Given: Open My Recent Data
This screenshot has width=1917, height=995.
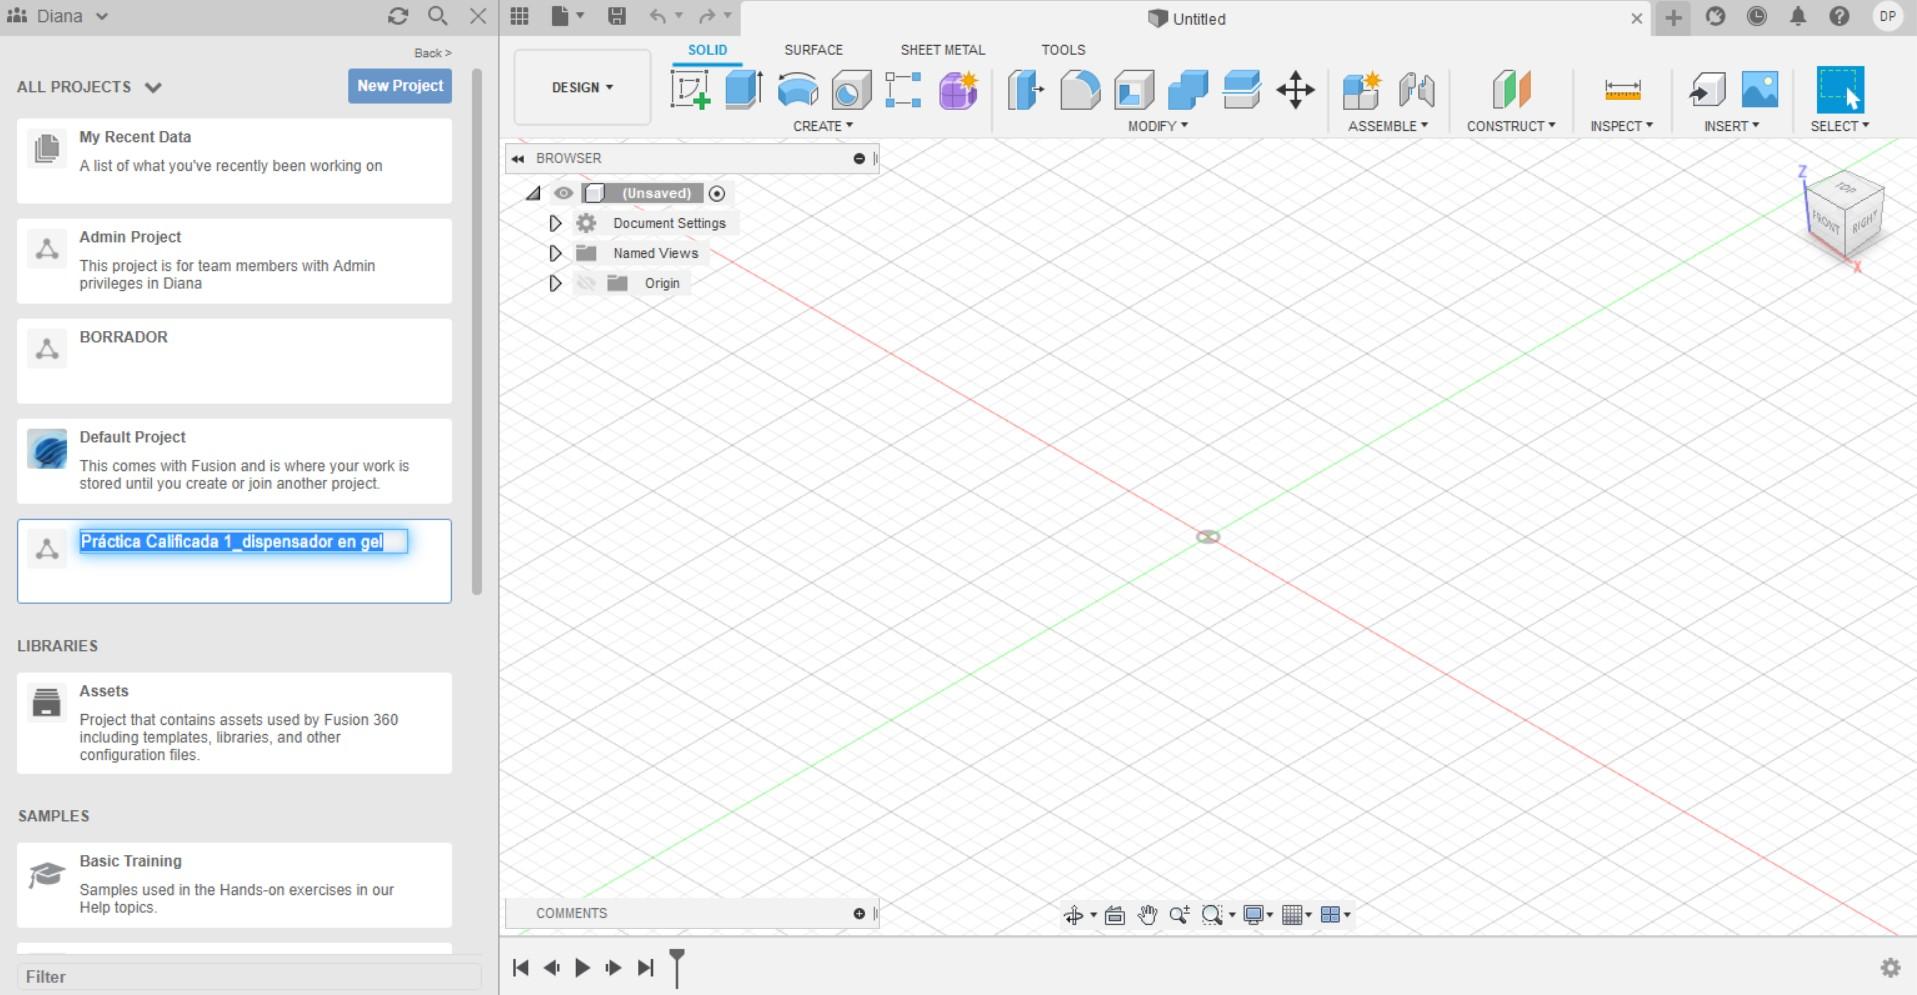Looking at the screenshot, I should 234,161.
